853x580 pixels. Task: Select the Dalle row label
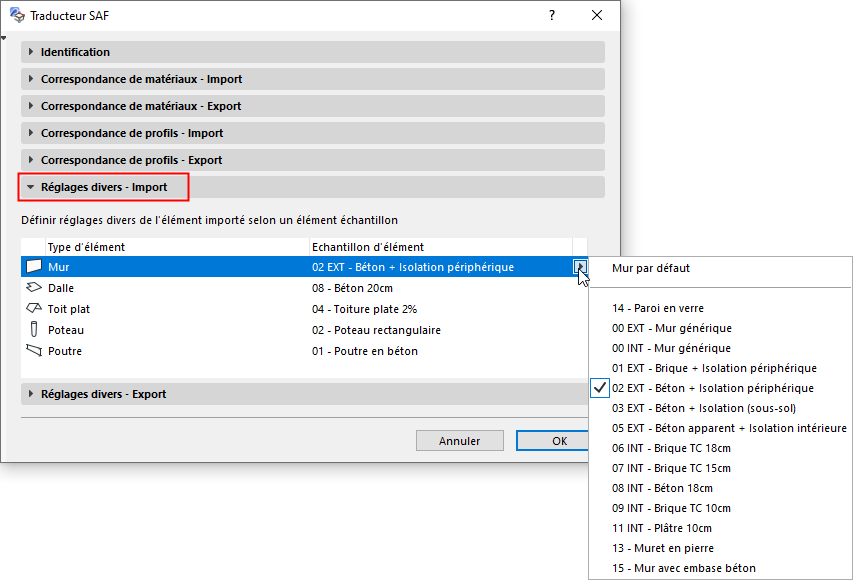[x=61, y=288]
